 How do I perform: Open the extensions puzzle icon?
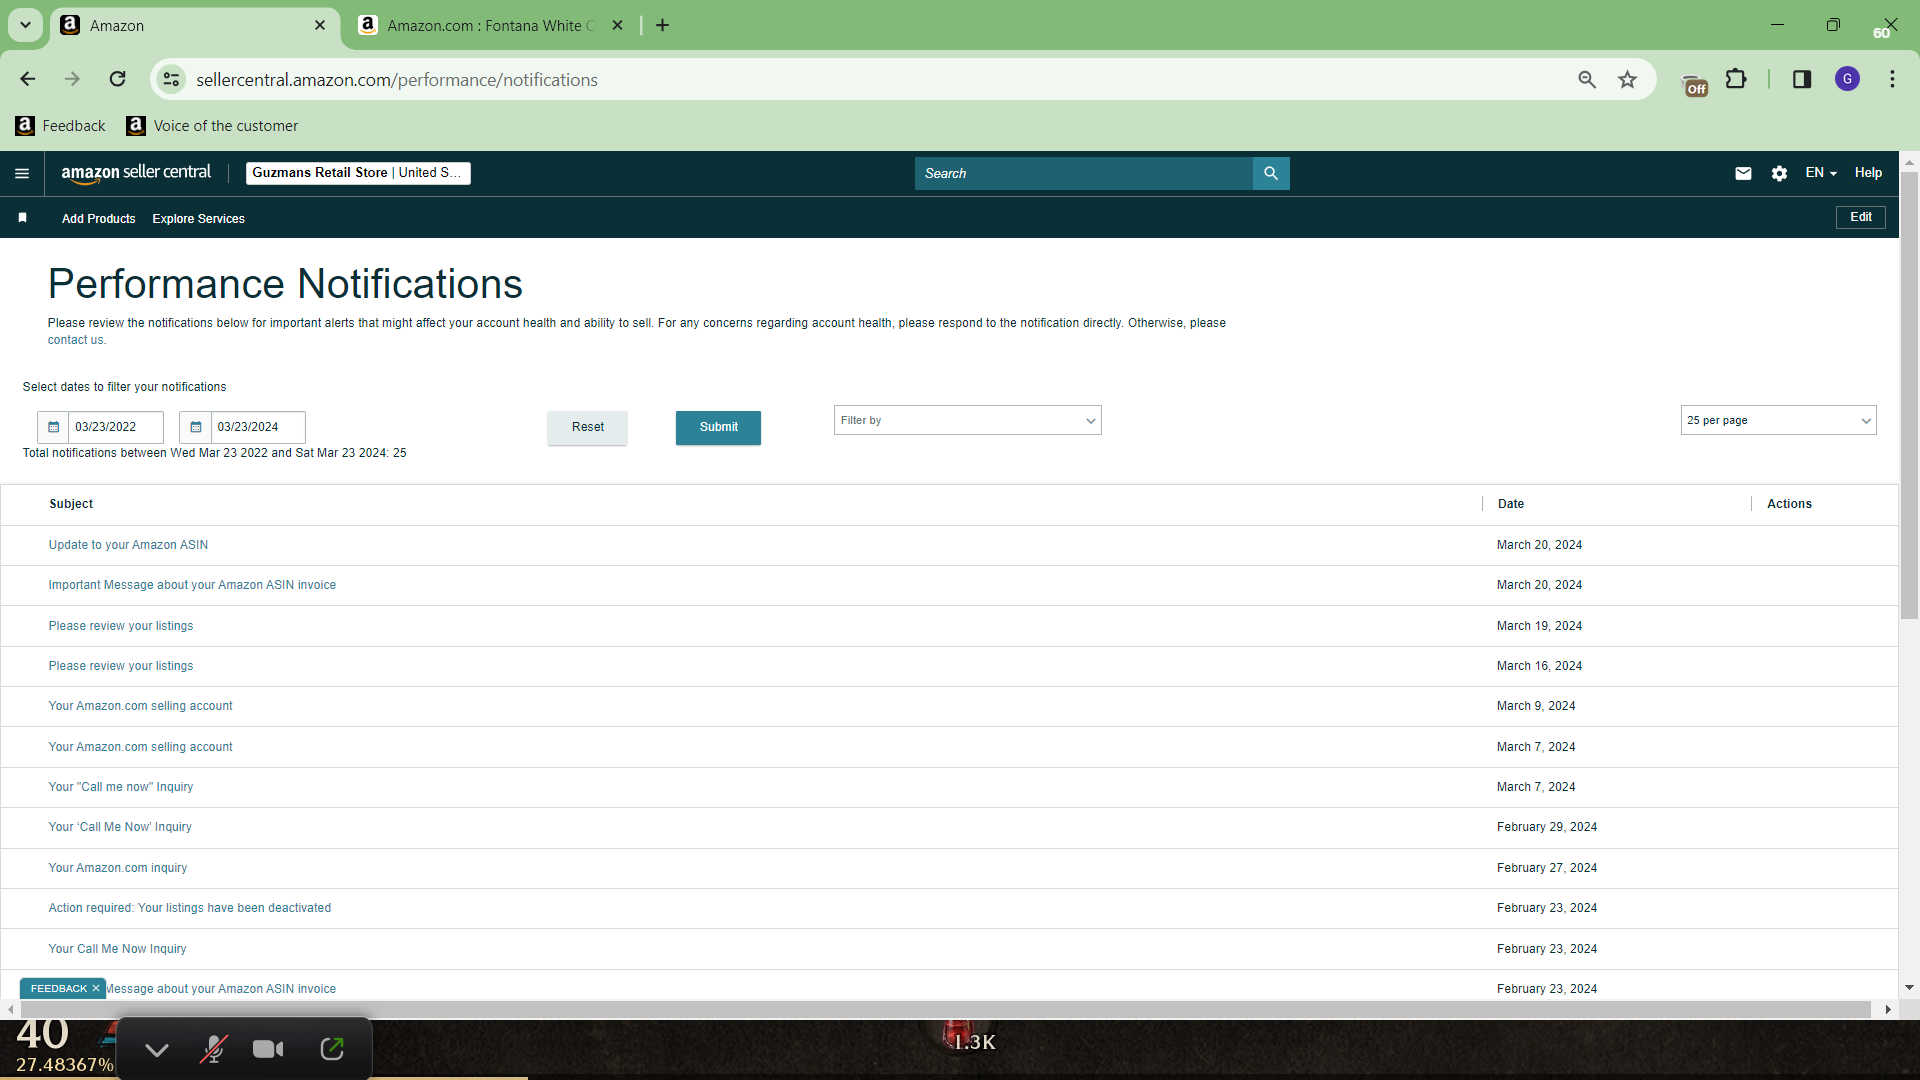pyautogui.click(x=1737, y=79)
